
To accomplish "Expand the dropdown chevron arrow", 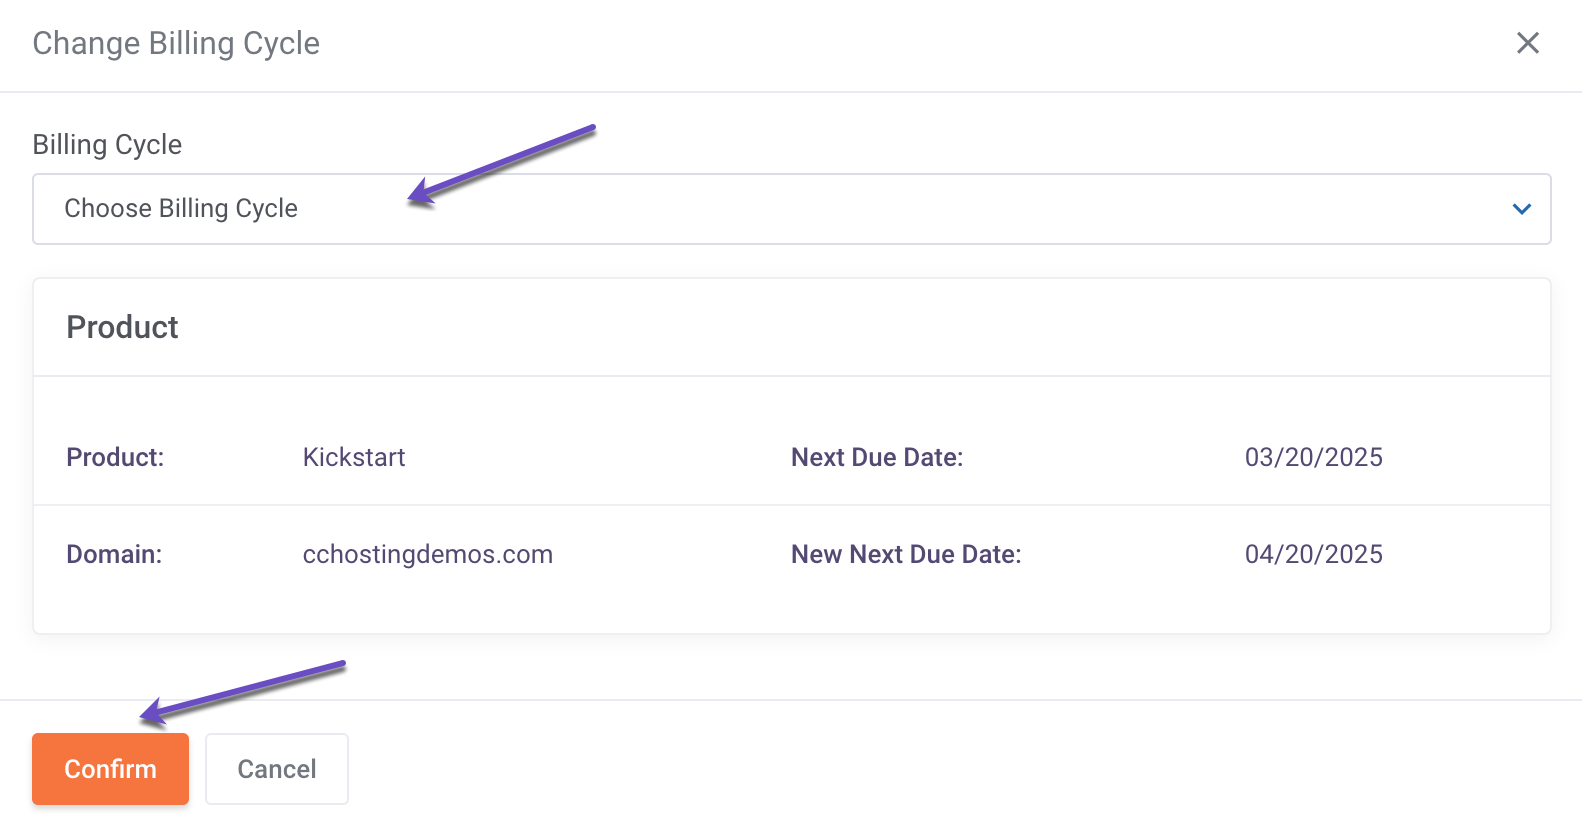I will click(1521, 209).
